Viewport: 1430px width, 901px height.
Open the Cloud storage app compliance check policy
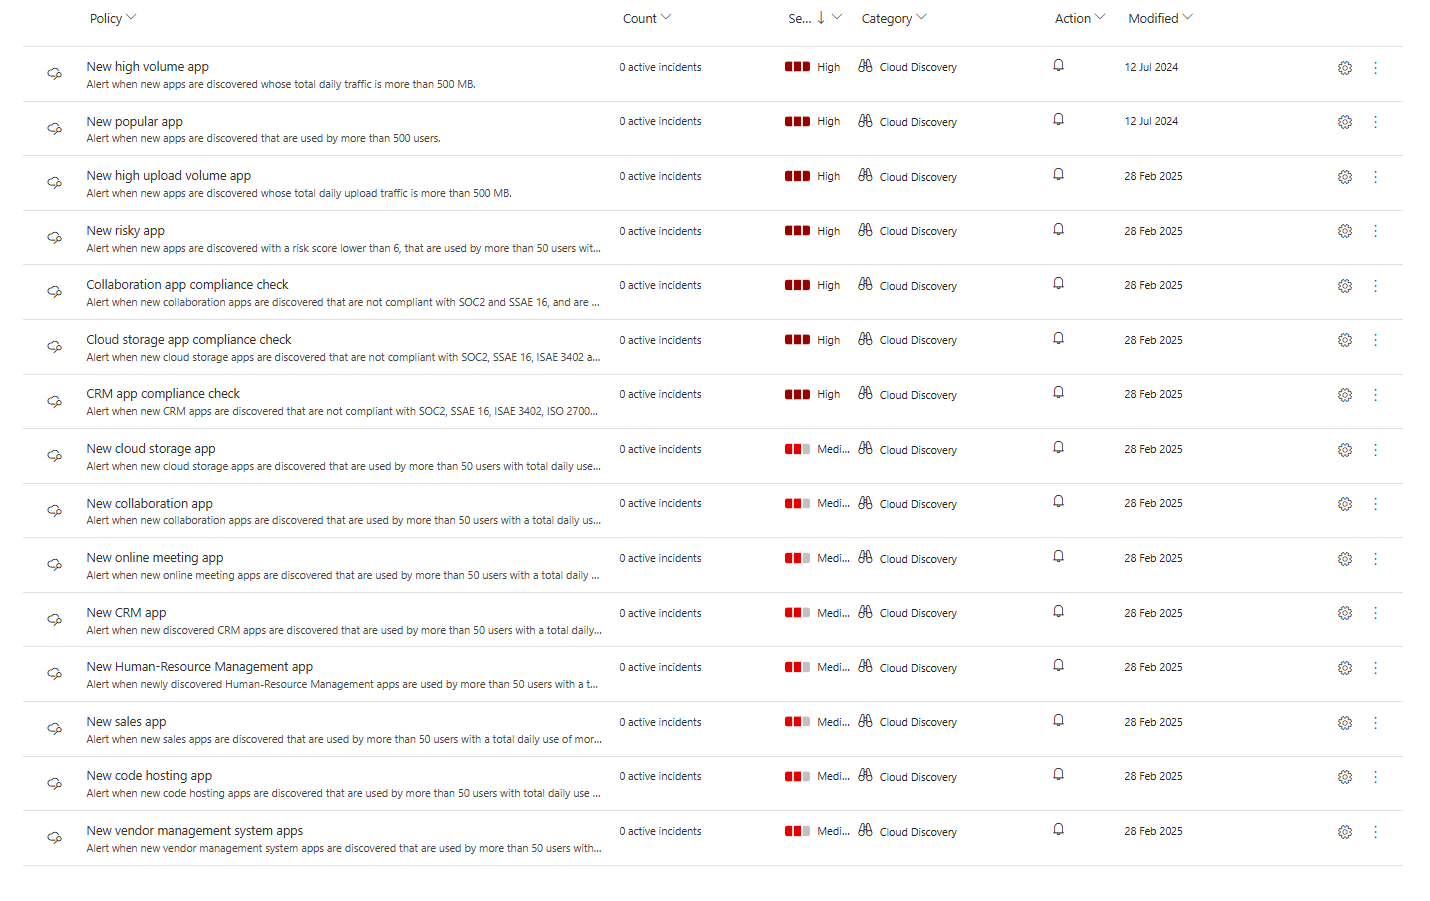188,340
